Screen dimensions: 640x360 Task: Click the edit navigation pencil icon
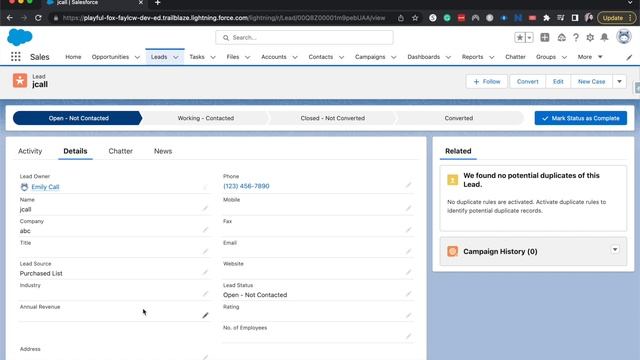629,57
